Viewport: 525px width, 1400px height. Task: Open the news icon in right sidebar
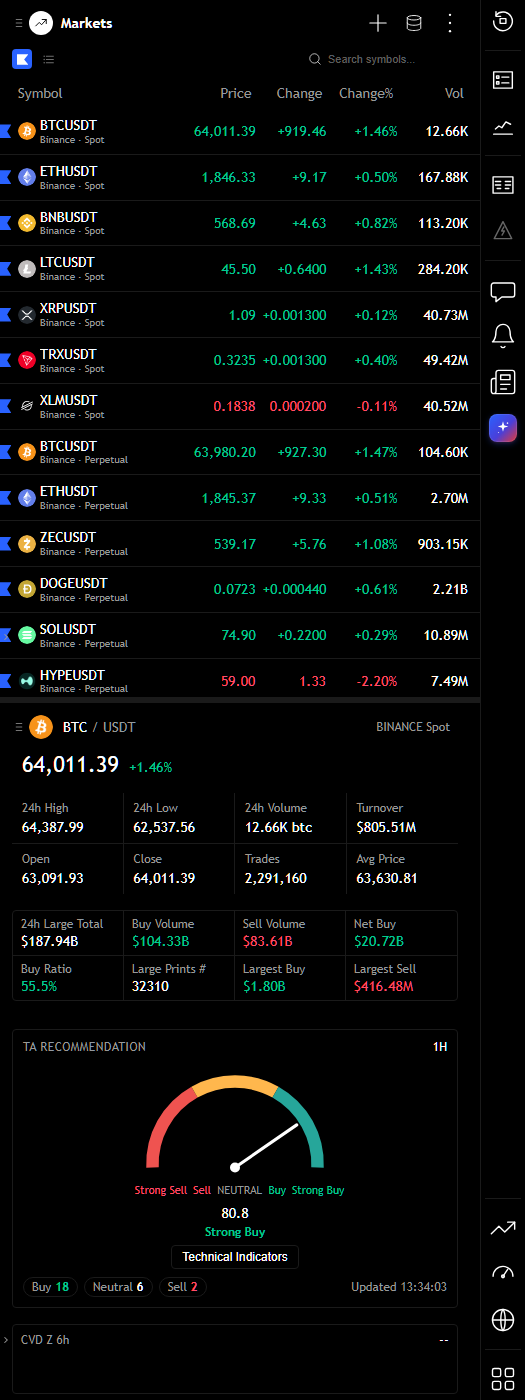point(503,382)
